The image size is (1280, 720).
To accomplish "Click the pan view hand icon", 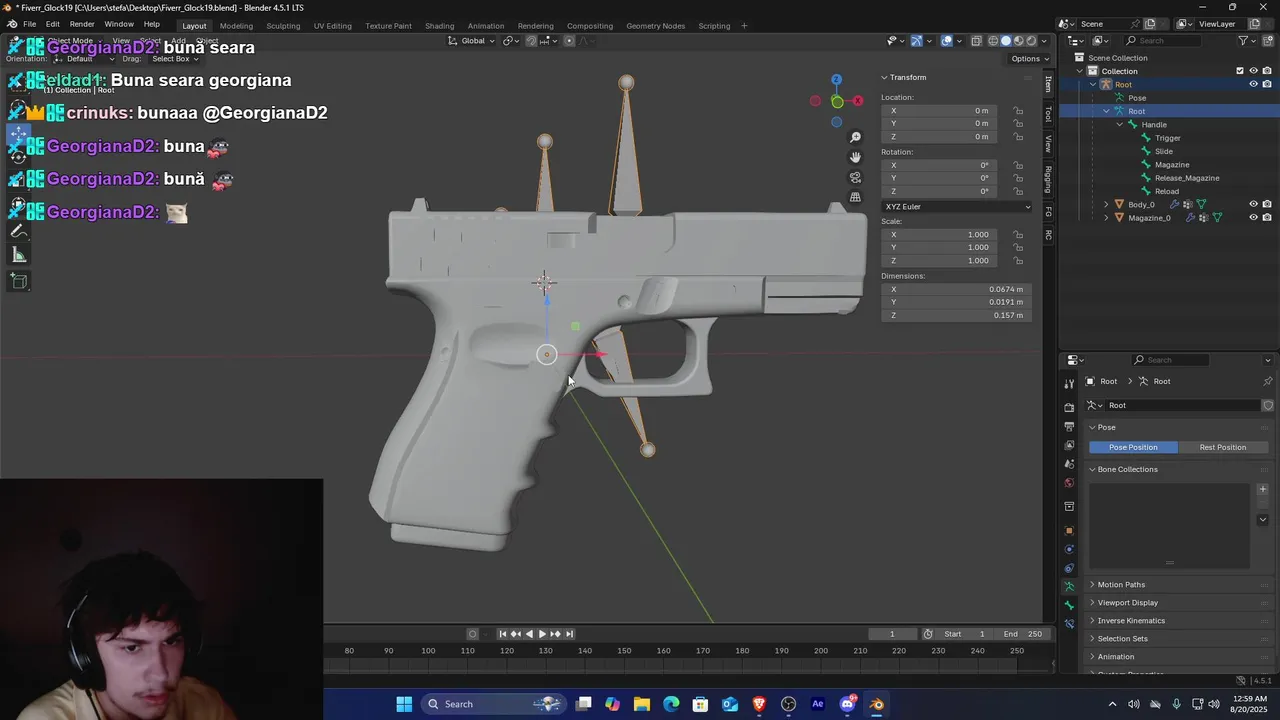I will 855,157.
